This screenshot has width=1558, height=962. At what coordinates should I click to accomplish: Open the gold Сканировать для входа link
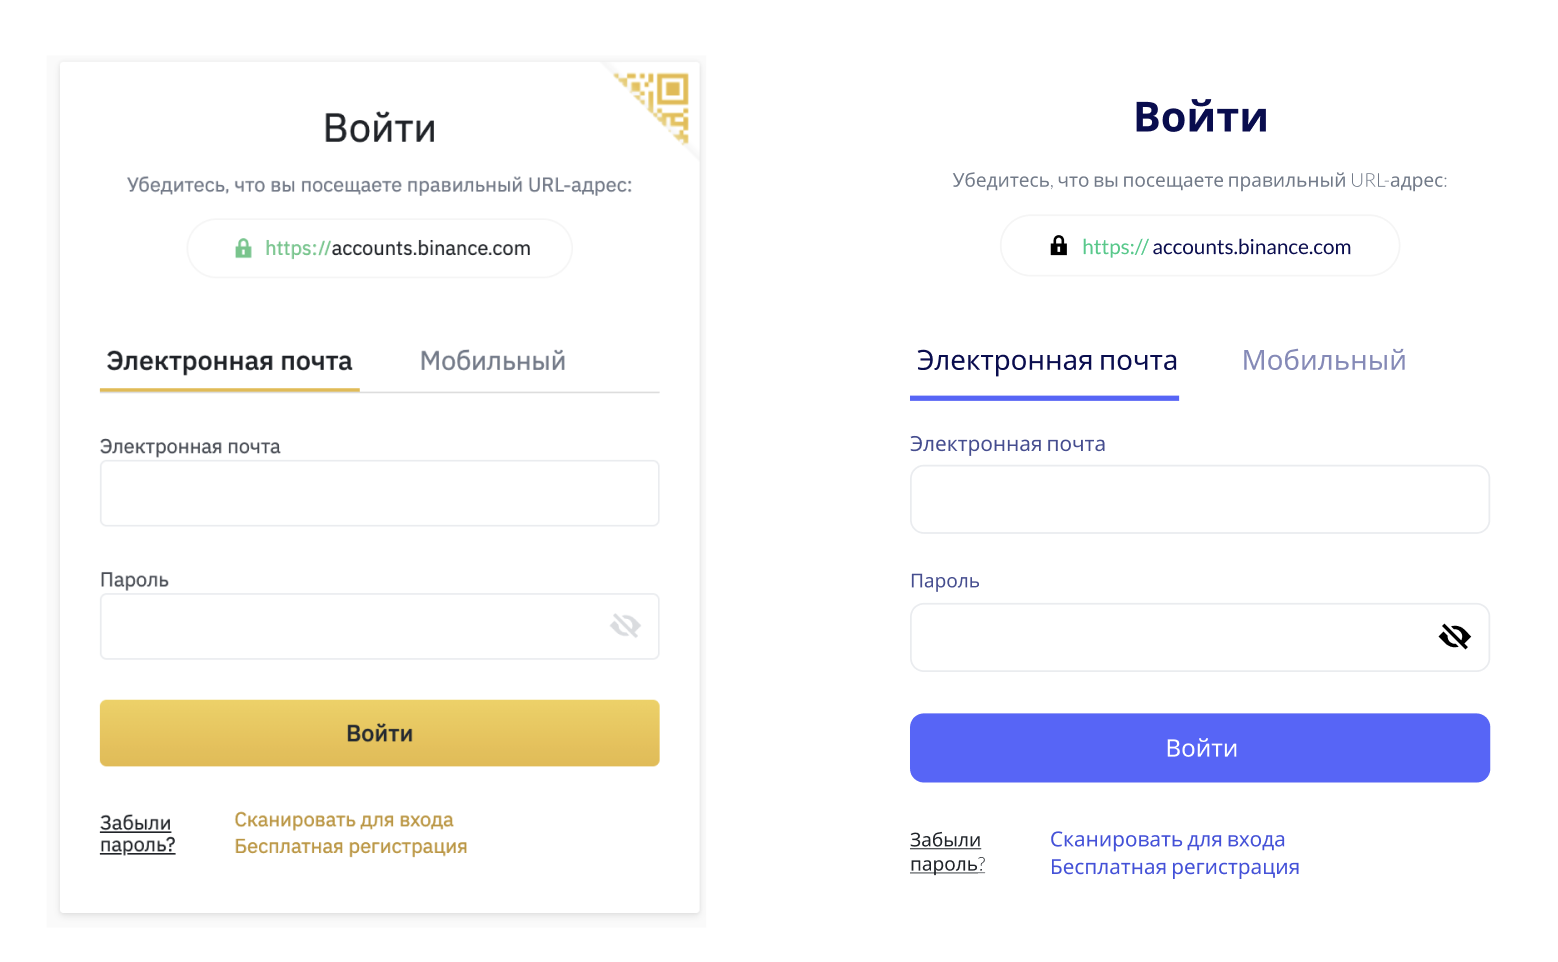[344, 820]
